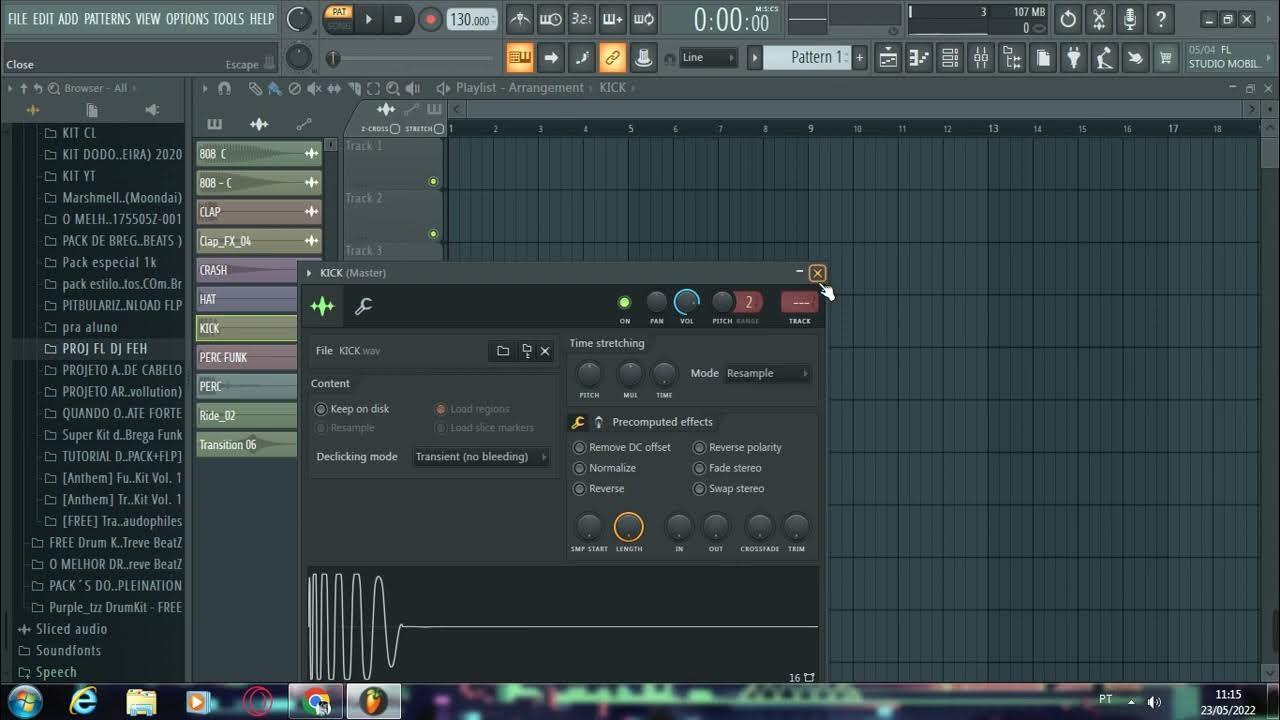Screen dimensions: 1280x720
Task: Open the OPTIONS menu
Action: click(187, 18)
